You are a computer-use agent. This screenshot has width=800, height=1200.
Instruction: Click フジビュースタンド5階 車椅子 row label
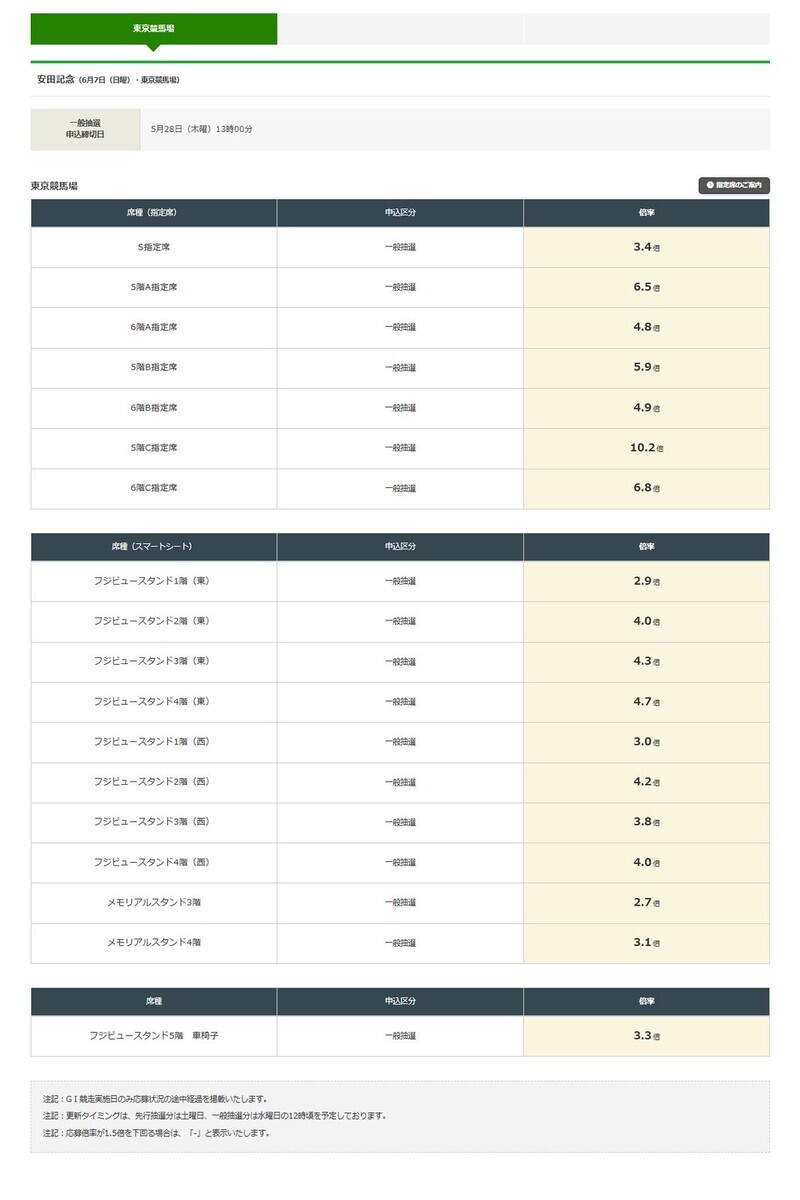154,1036
